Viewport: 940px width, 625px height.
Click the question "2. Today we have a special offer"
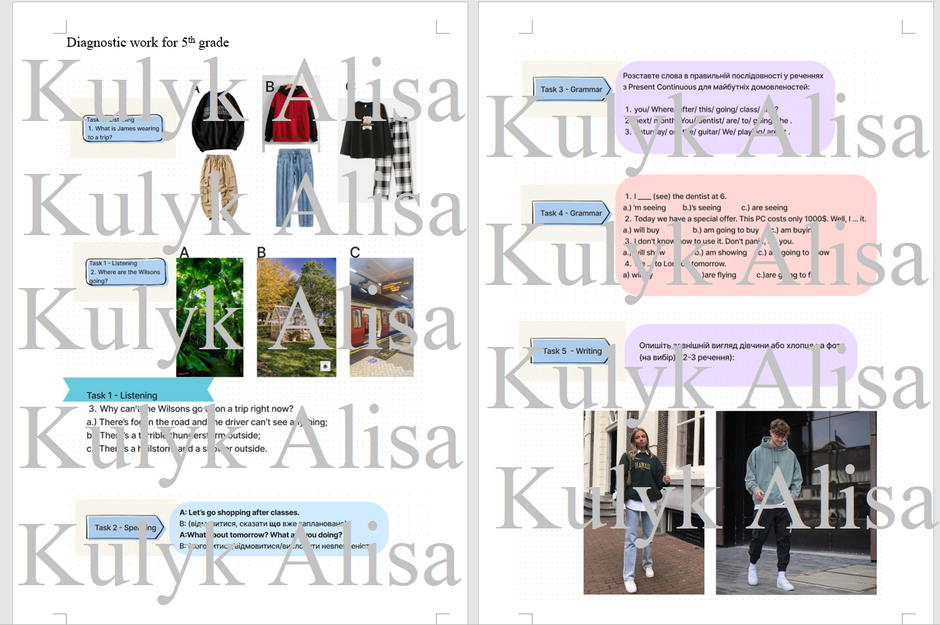[x=745, y=219]
